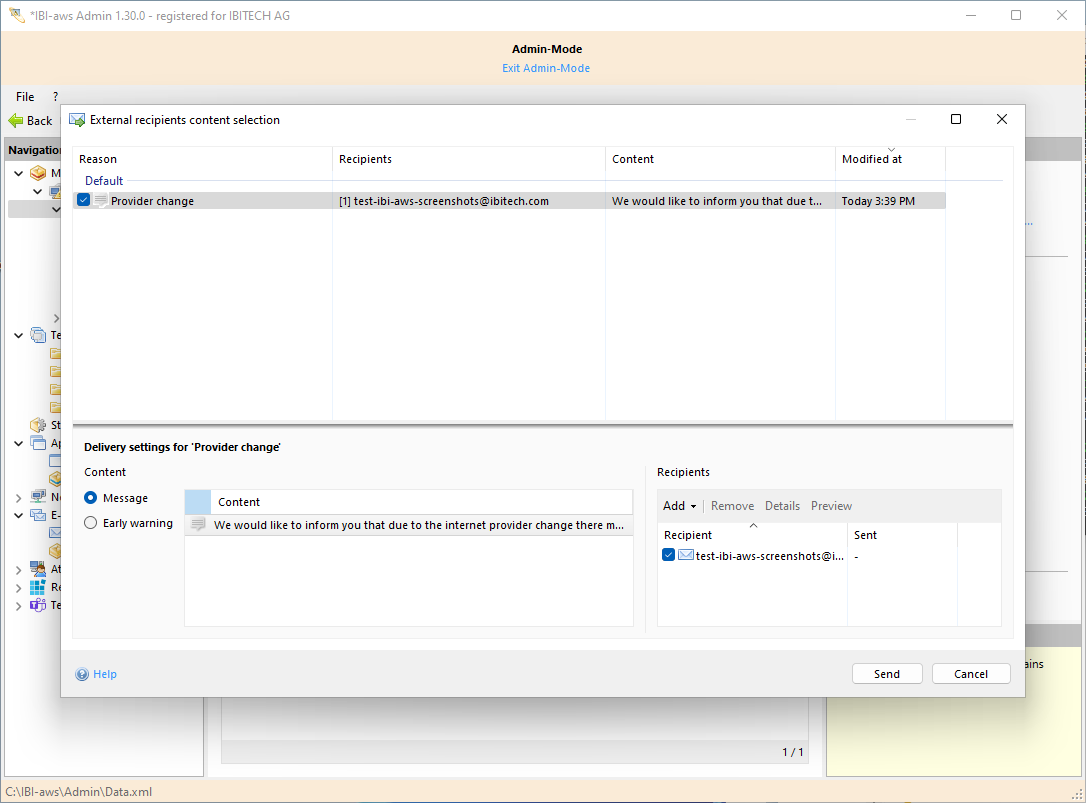Uncheck the test-ibi-aws-screenshots recipient checkbox

669,555
